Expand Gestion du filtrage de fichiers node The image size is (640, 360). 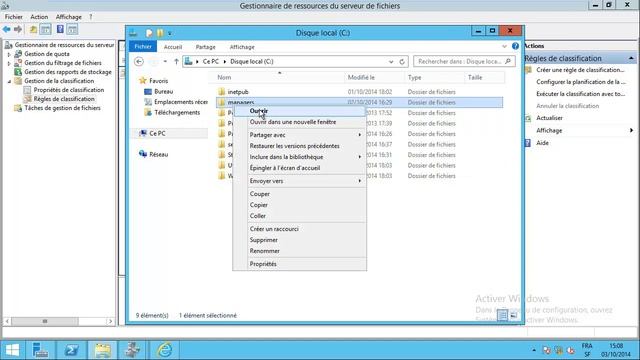coord(9,63)
